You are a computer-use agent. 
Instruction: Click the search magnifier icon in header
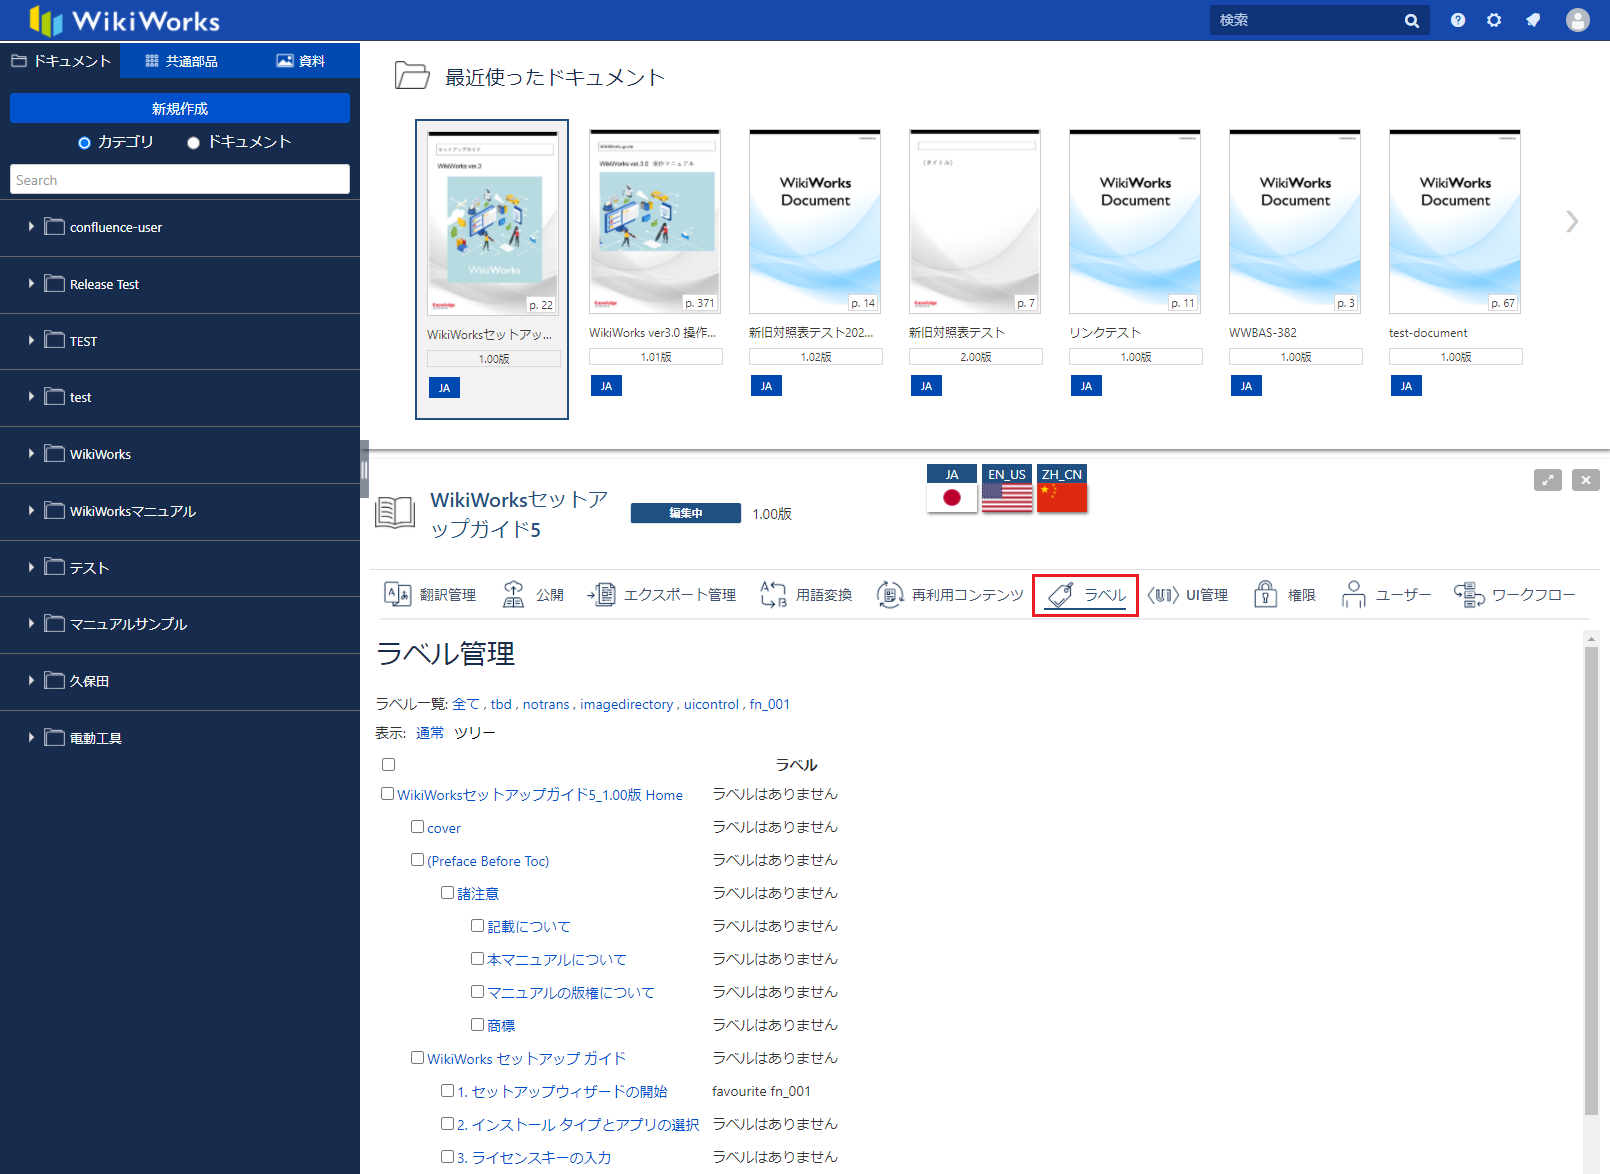1411,20
